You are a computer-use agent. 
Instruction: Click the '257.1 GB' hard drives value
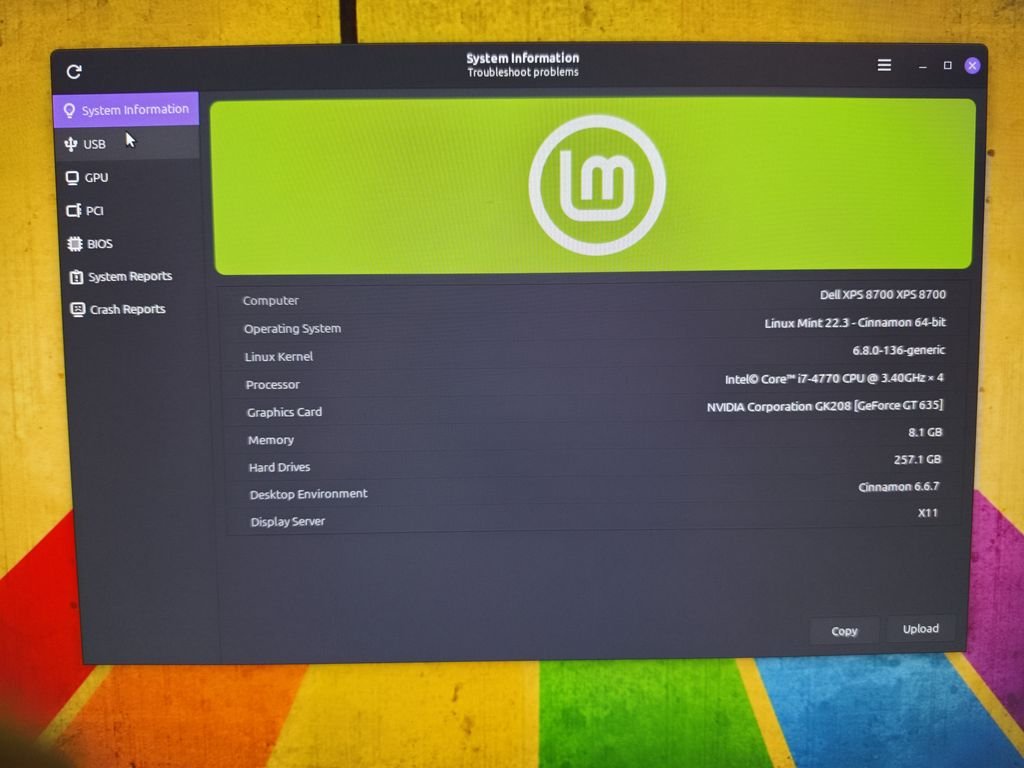(x=917, y=460)
